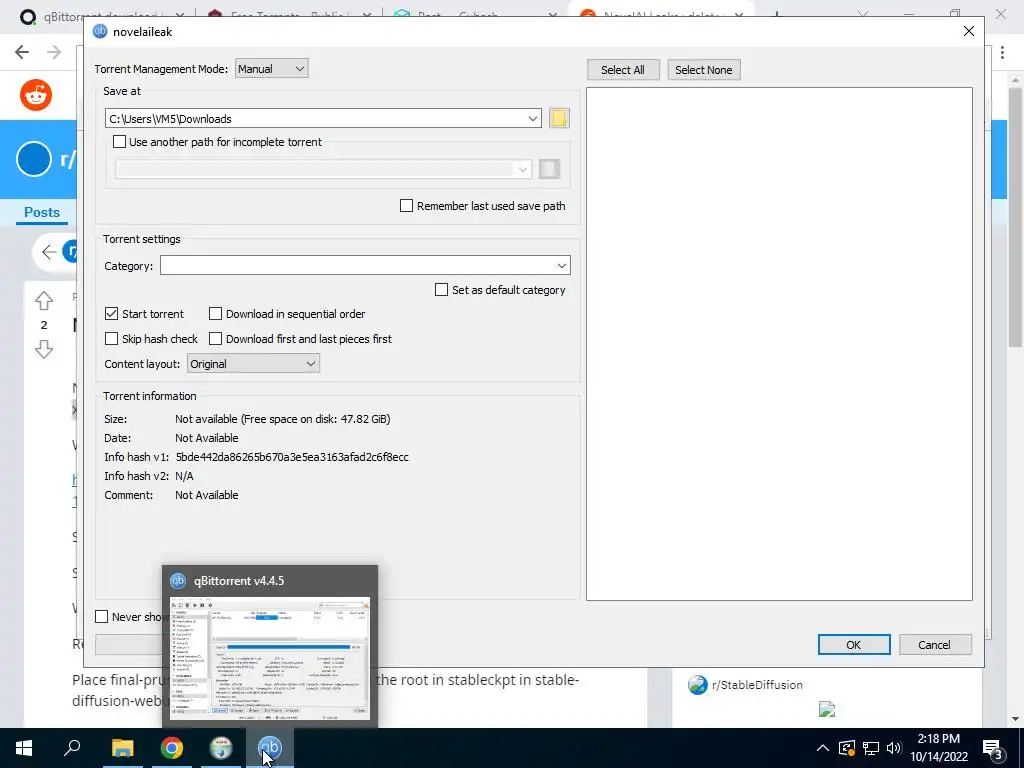This screenshot has height=768, width=1024.
Task: Click the security tray icon with warning
Action: tap(846, 748)
